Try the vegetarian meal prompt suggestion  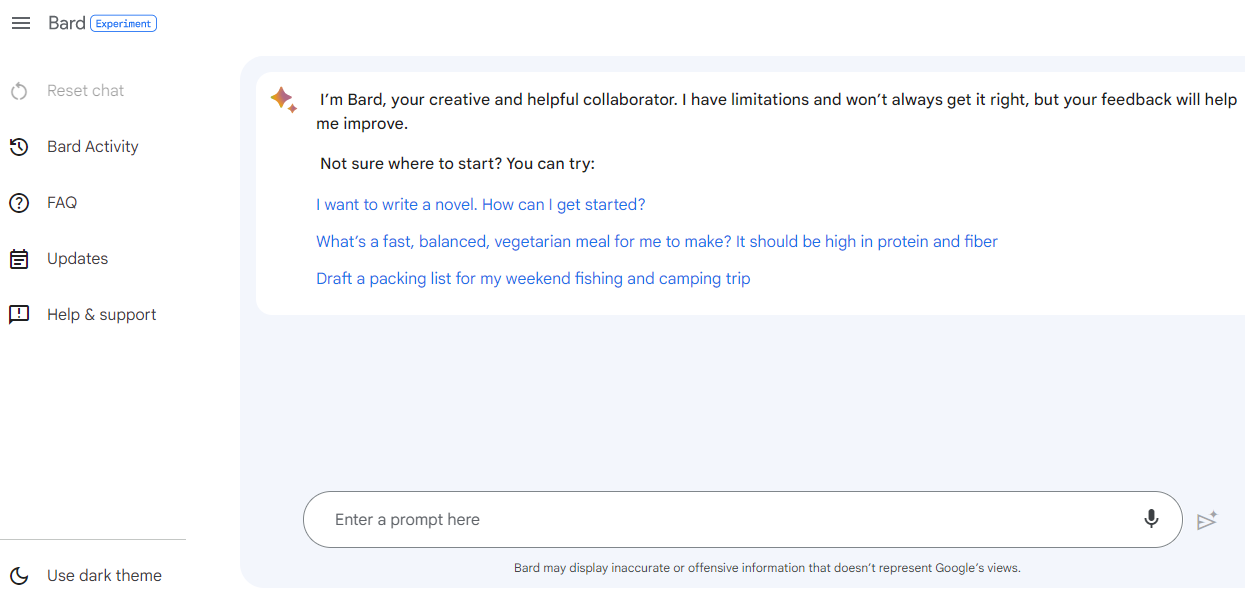(657, 241)
